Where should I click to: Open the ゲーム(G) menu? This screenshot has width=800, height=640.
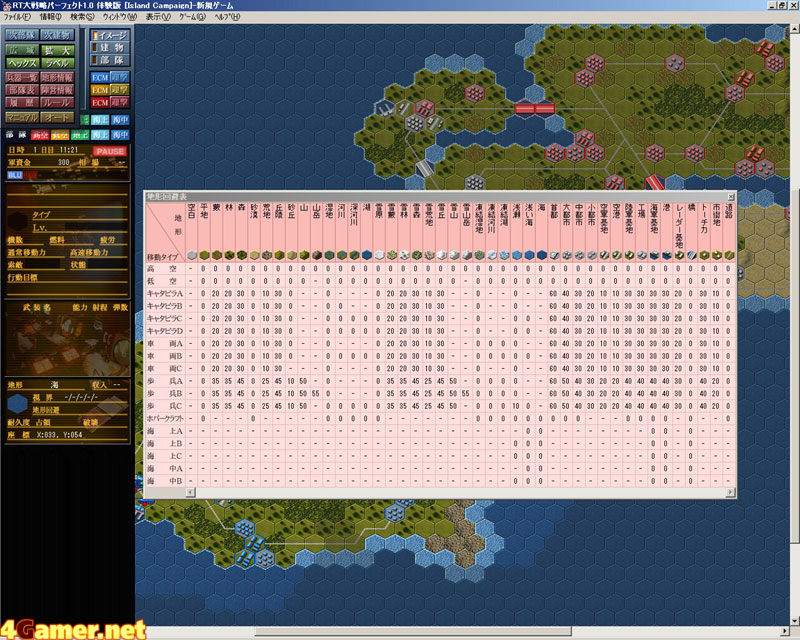[192, 17]
